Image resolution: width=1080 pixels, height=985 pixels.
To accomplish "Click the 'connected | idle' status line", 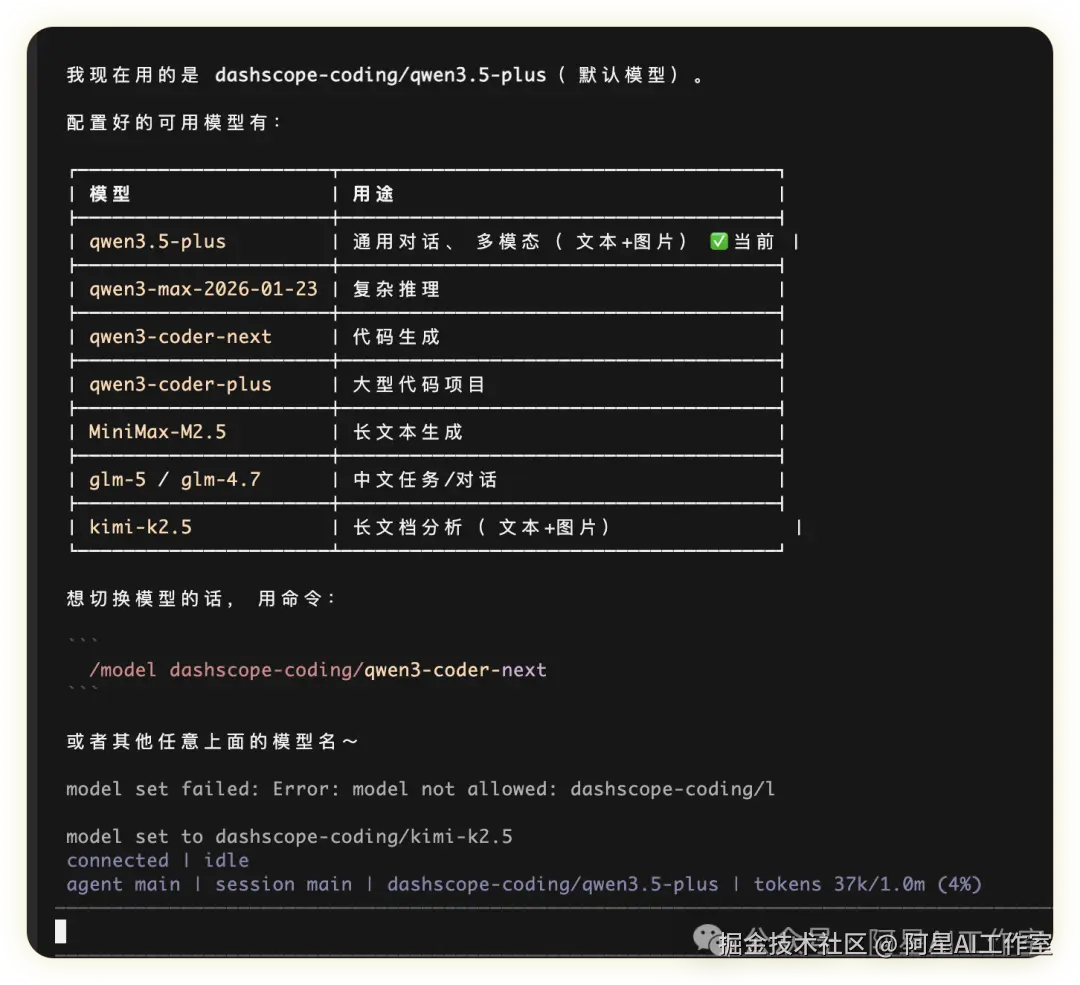I will [x=158, y=860].
